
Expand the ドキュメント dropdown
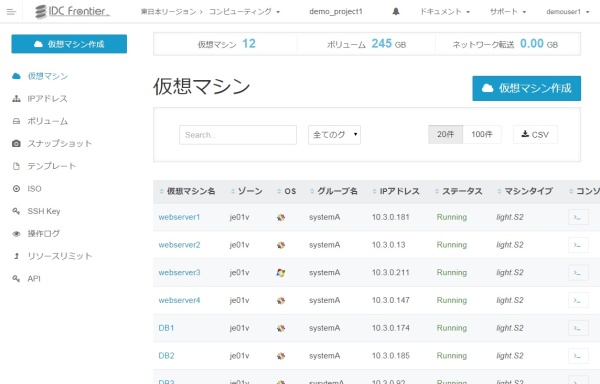(445, 12)
